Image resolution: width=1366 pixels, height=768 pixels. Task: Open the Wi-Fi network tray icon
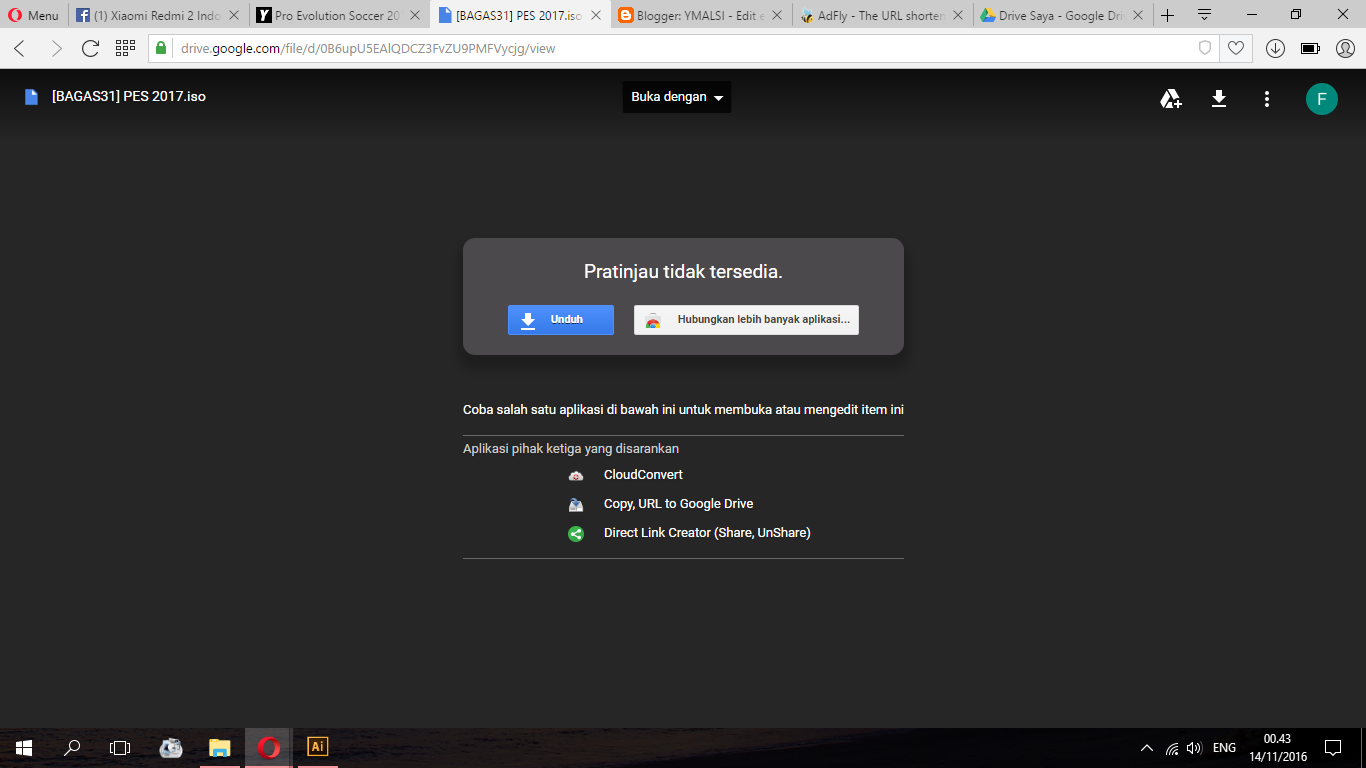pyautogui.click(x=1172, y=748)
